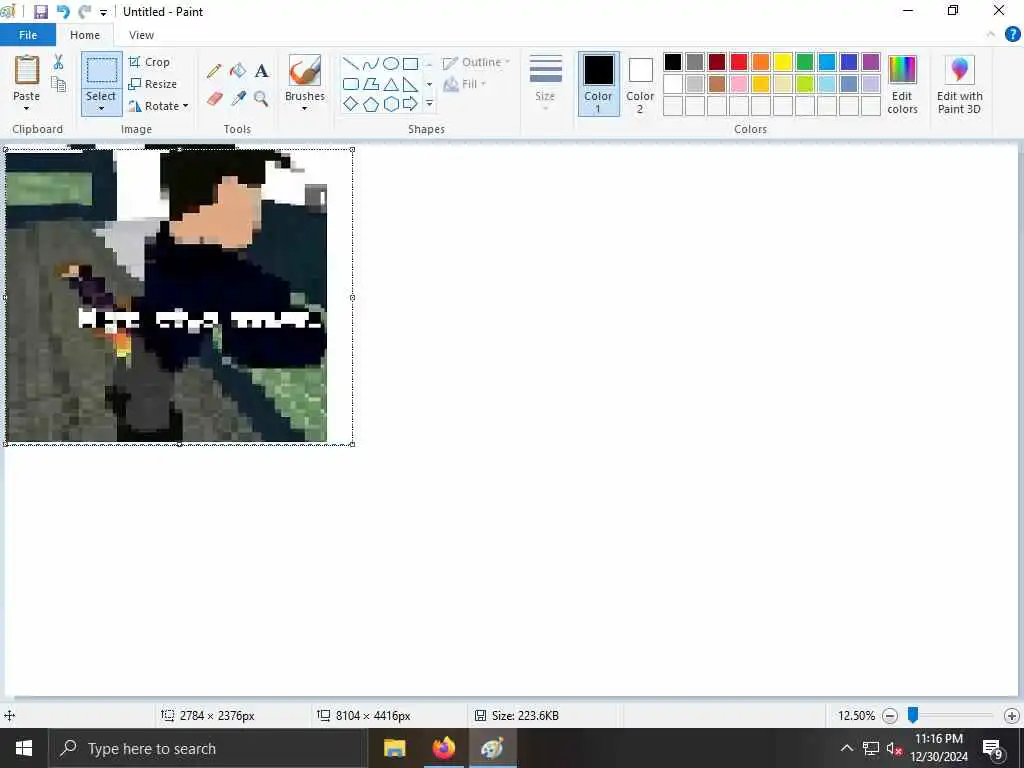Pick the red color swatch
This screenshot has height=768, width=1024.
[739, 62]
